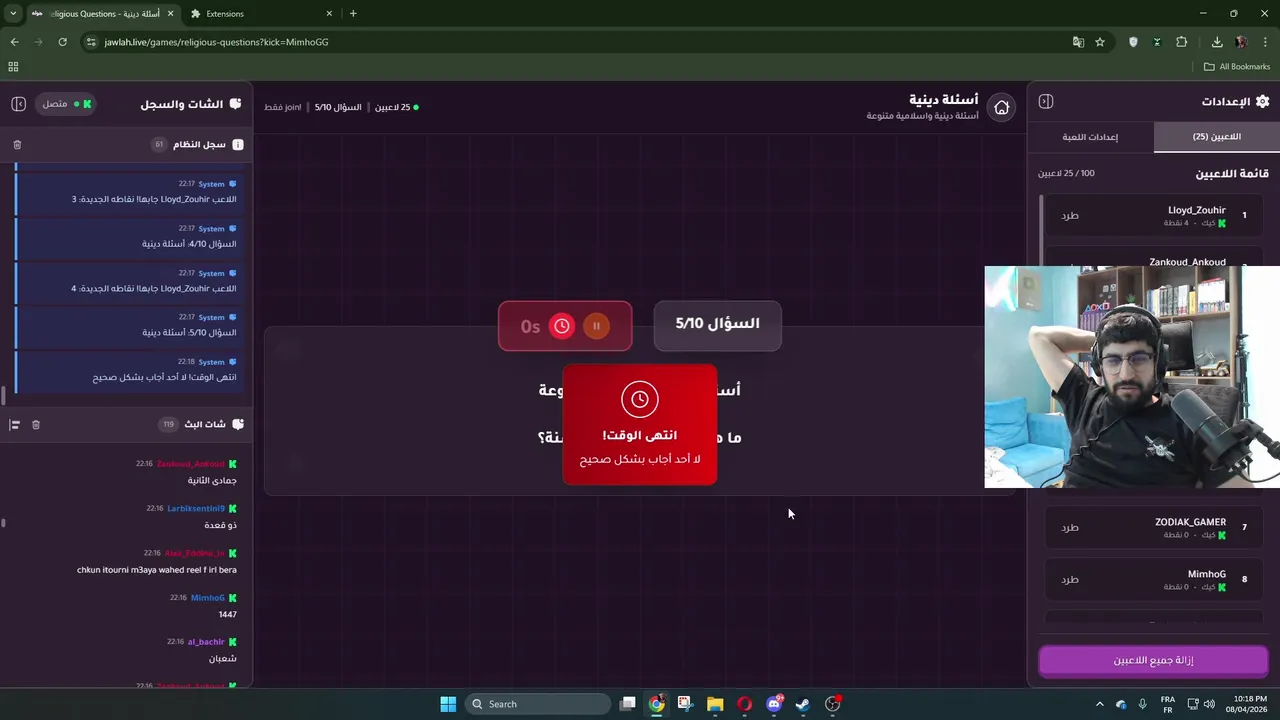Switch to the اللاعبين (25) tab
This screenshot has height=720, width=1280.
point(1216,137)
